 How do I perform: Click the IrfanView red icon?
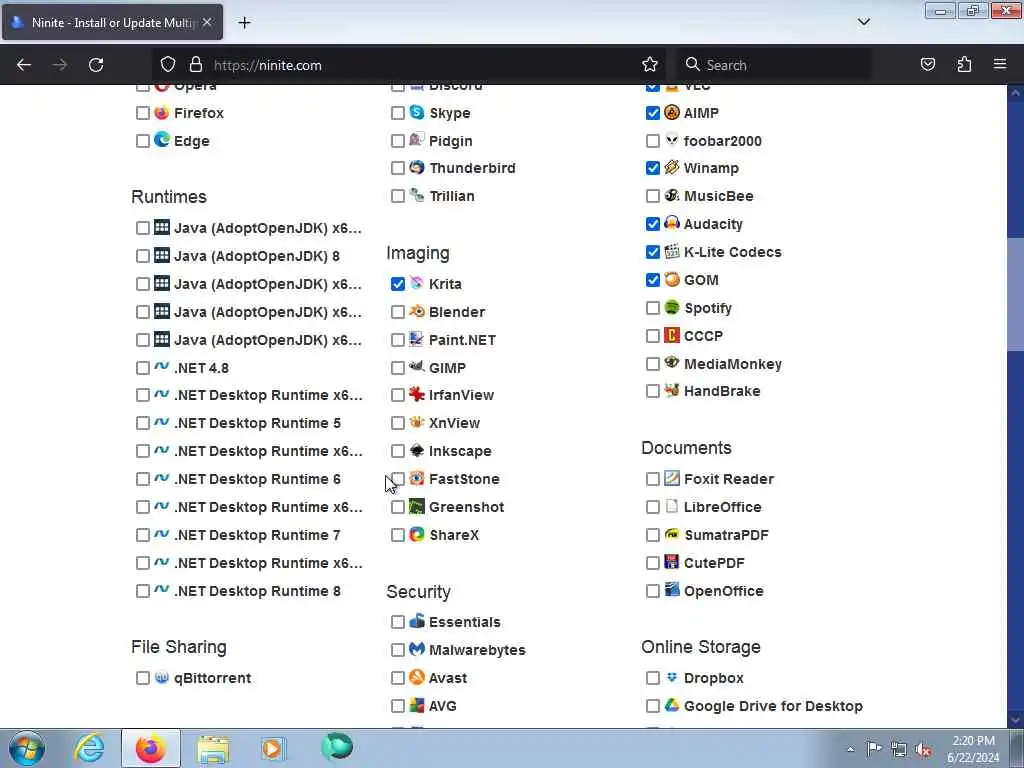(x=417, y=394)
